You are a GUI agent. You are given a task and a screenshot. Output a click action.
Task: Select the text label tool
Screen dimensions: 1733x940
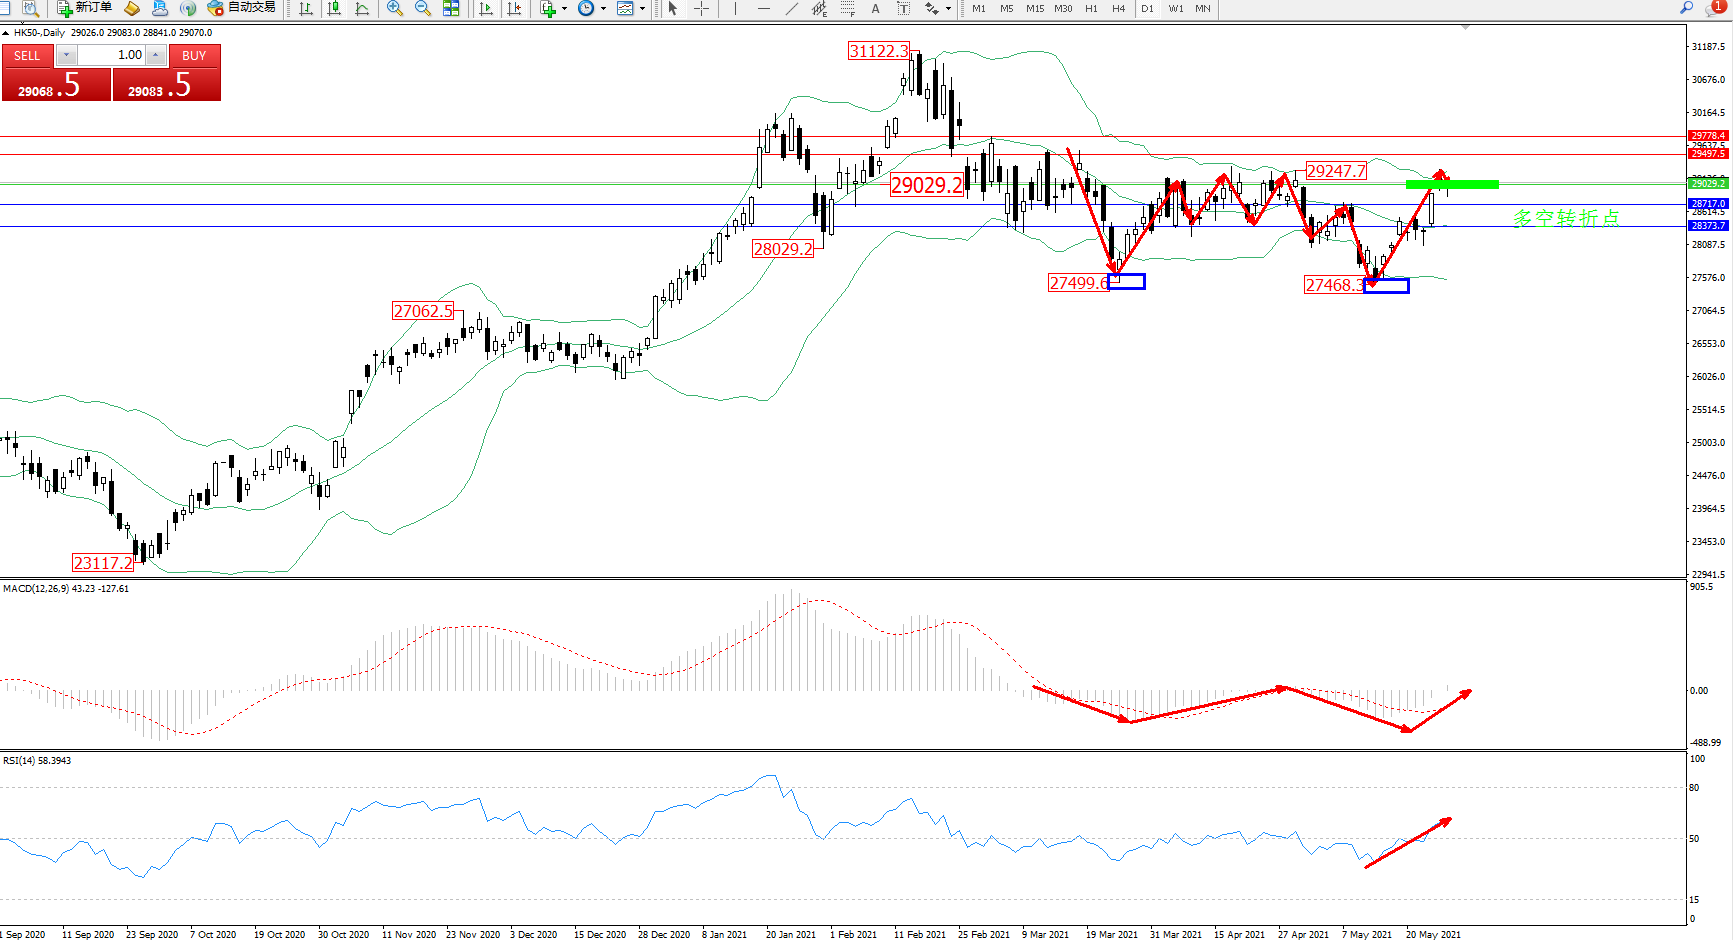click(x=876, y=8)
